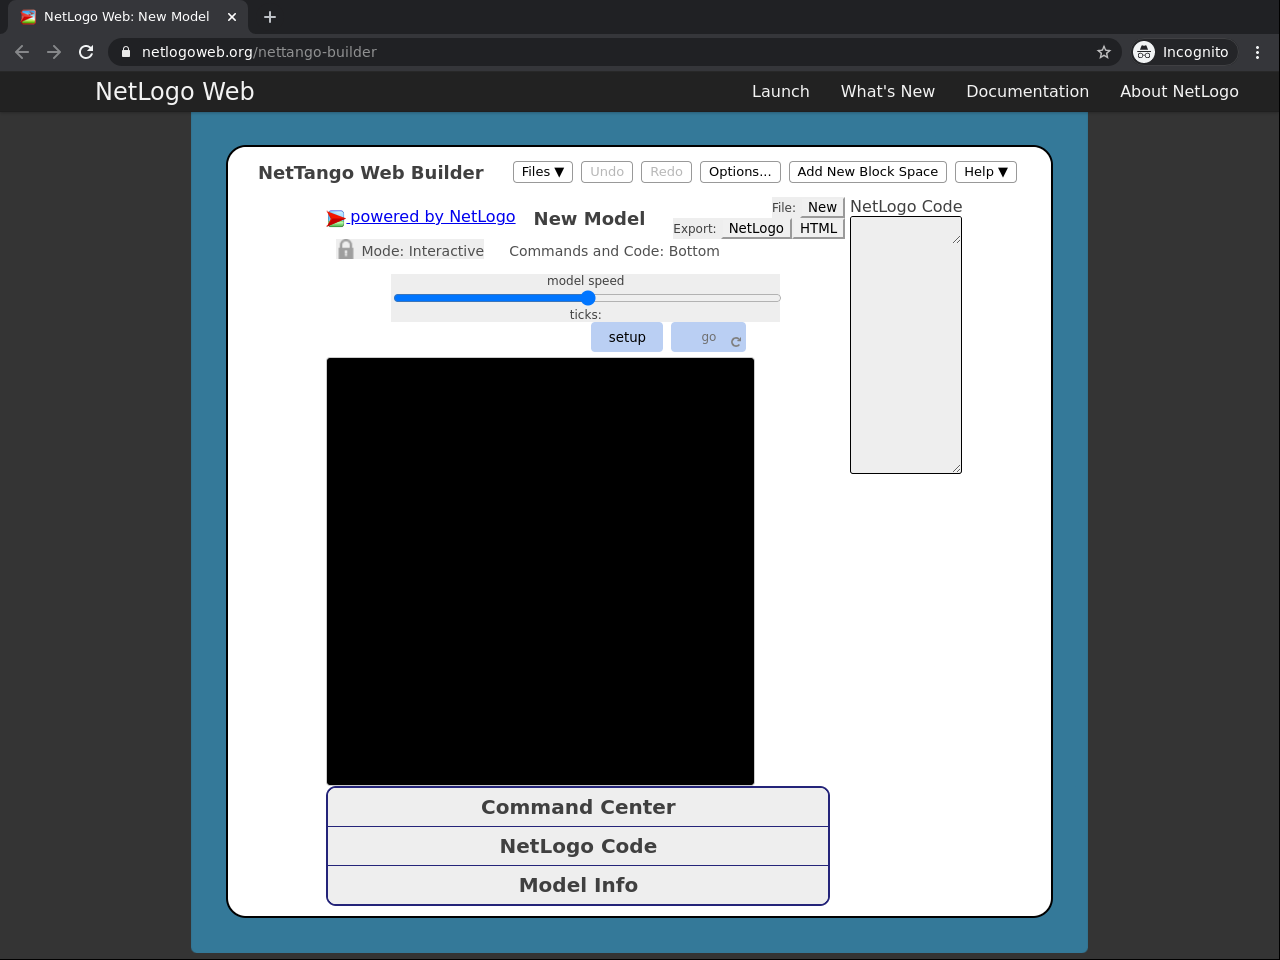This screenshot has width=1280, height=960.
Task: Close the NetLogo Web browser tab
Action: tap(232, 17)
